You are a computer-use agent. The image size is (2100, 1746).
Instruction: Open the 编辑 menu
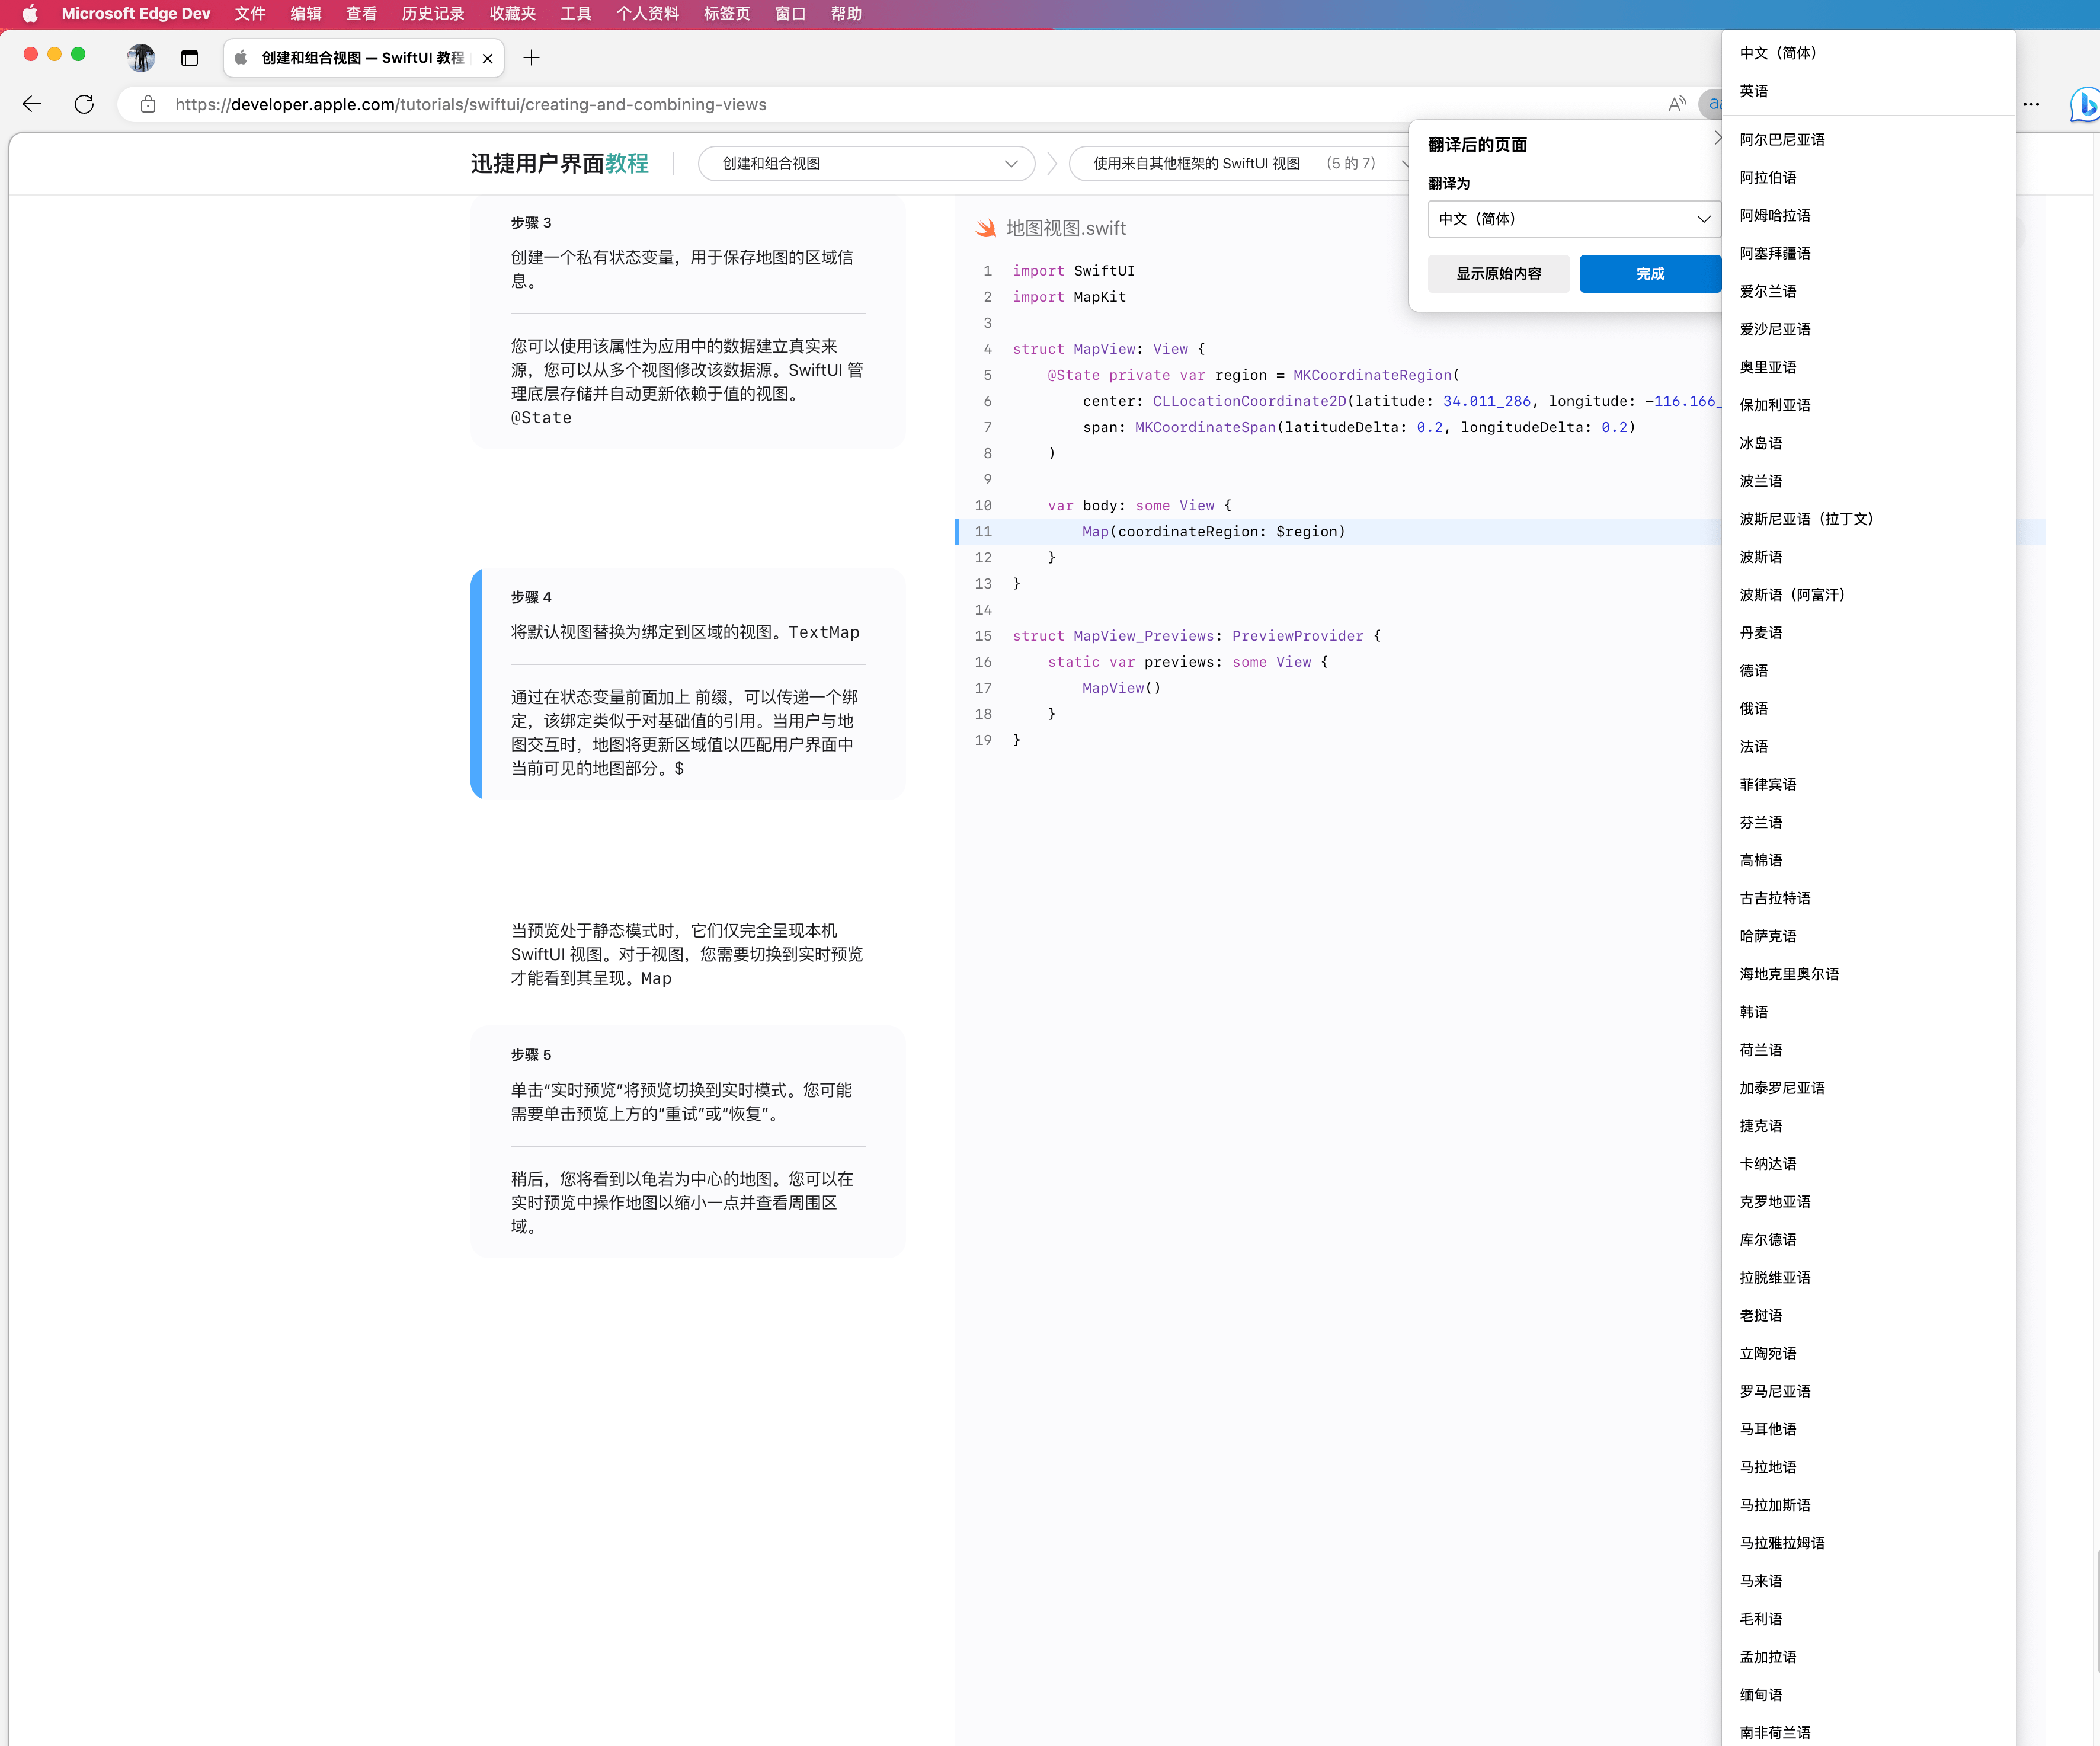(306, 14)
